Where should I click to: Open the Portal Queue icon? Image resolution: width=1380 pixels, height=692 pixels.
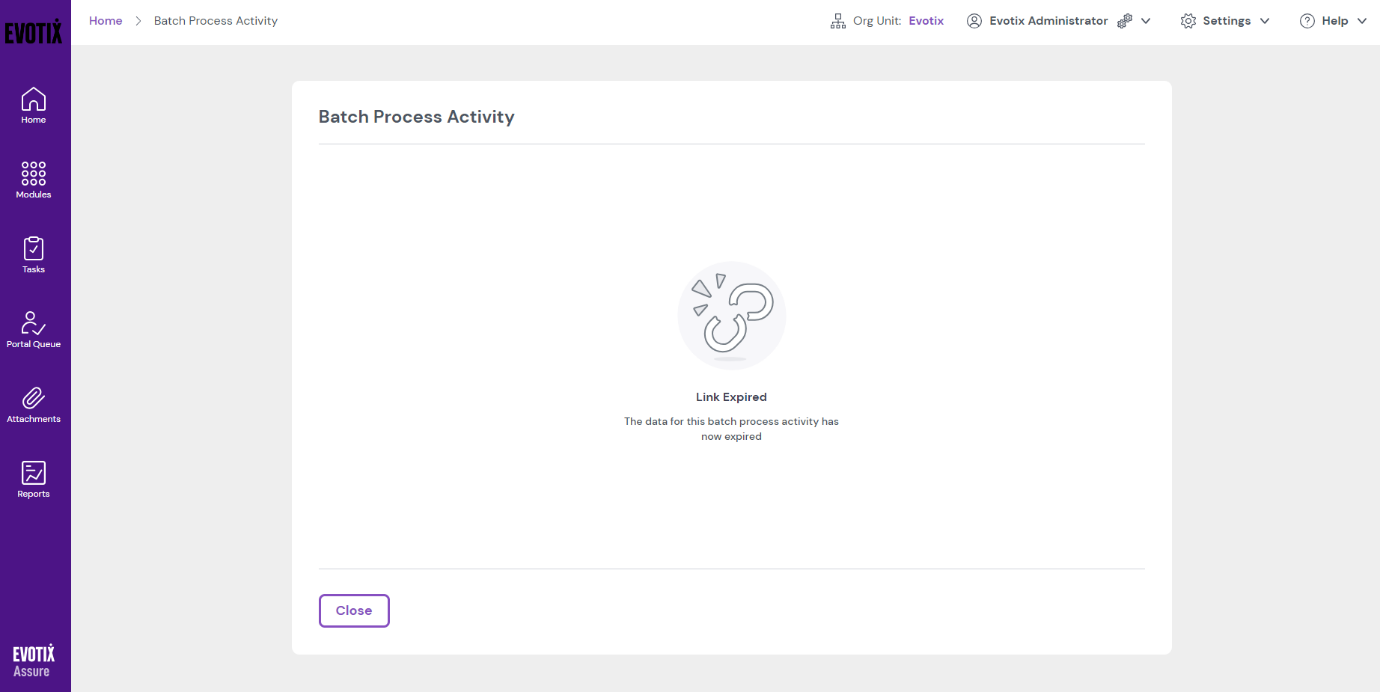pyautogui.click(x=33, y=323)
